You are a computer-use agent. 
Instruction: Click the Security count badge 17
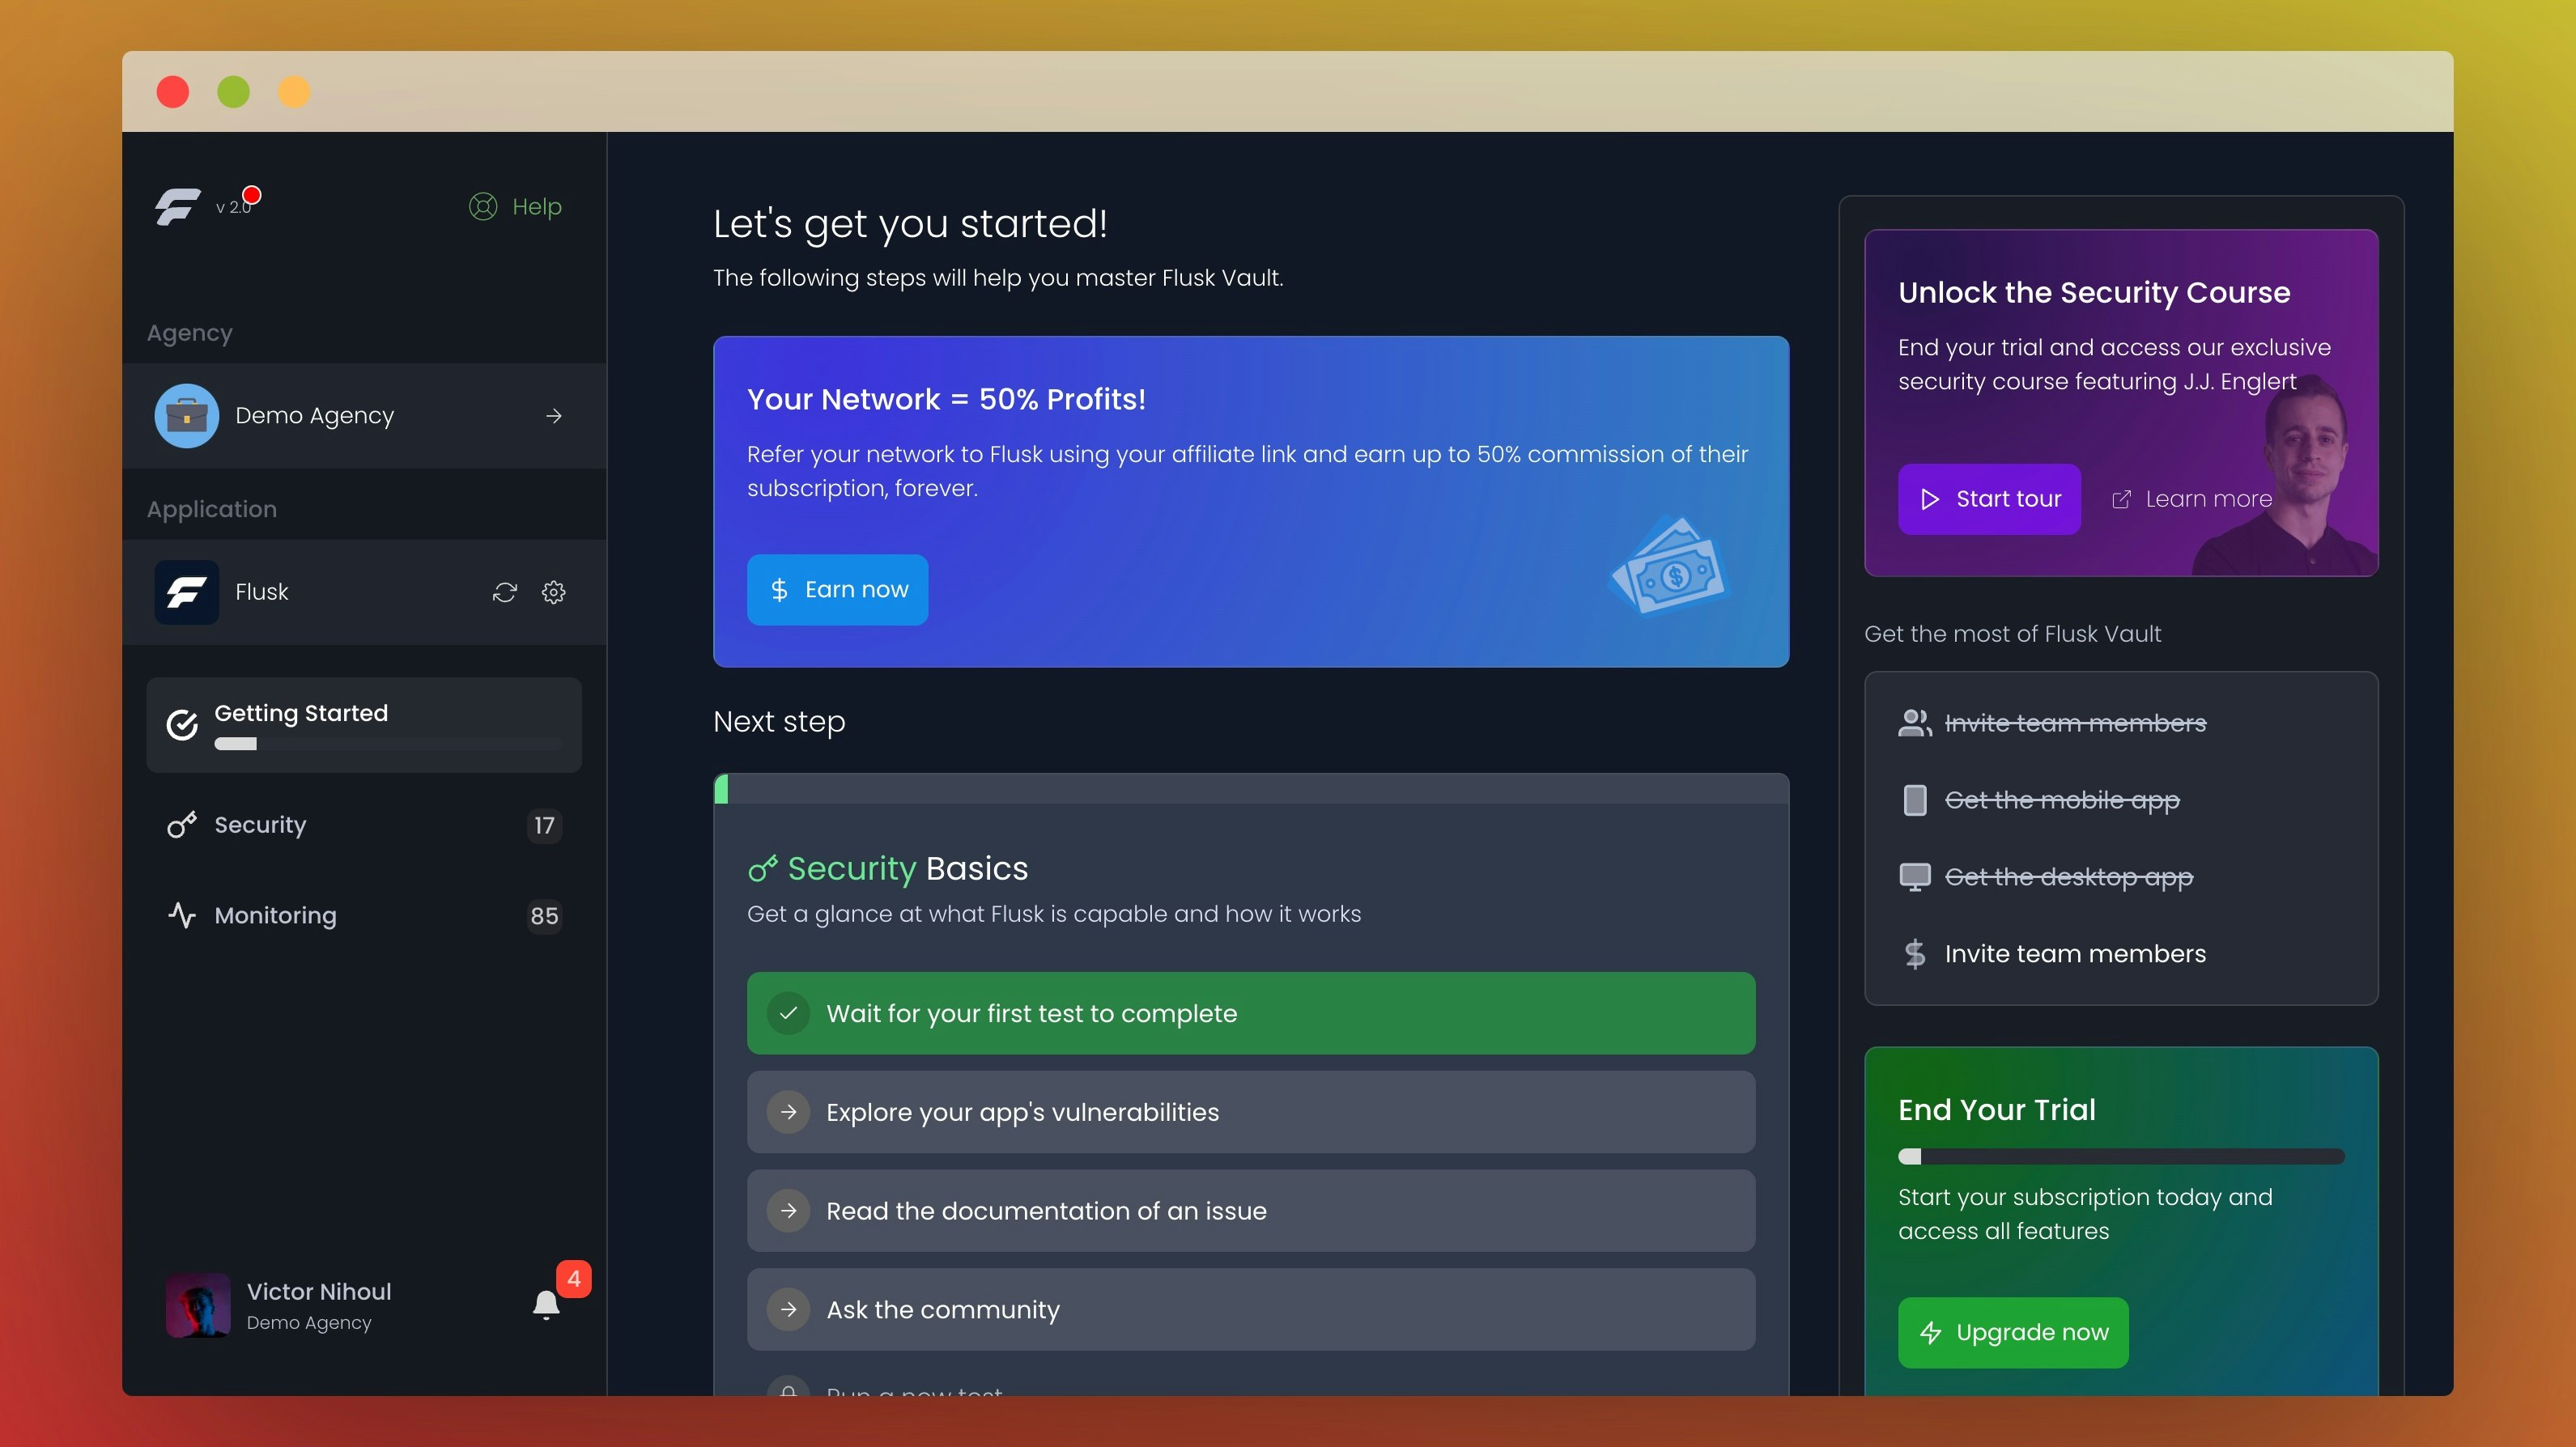544,825
